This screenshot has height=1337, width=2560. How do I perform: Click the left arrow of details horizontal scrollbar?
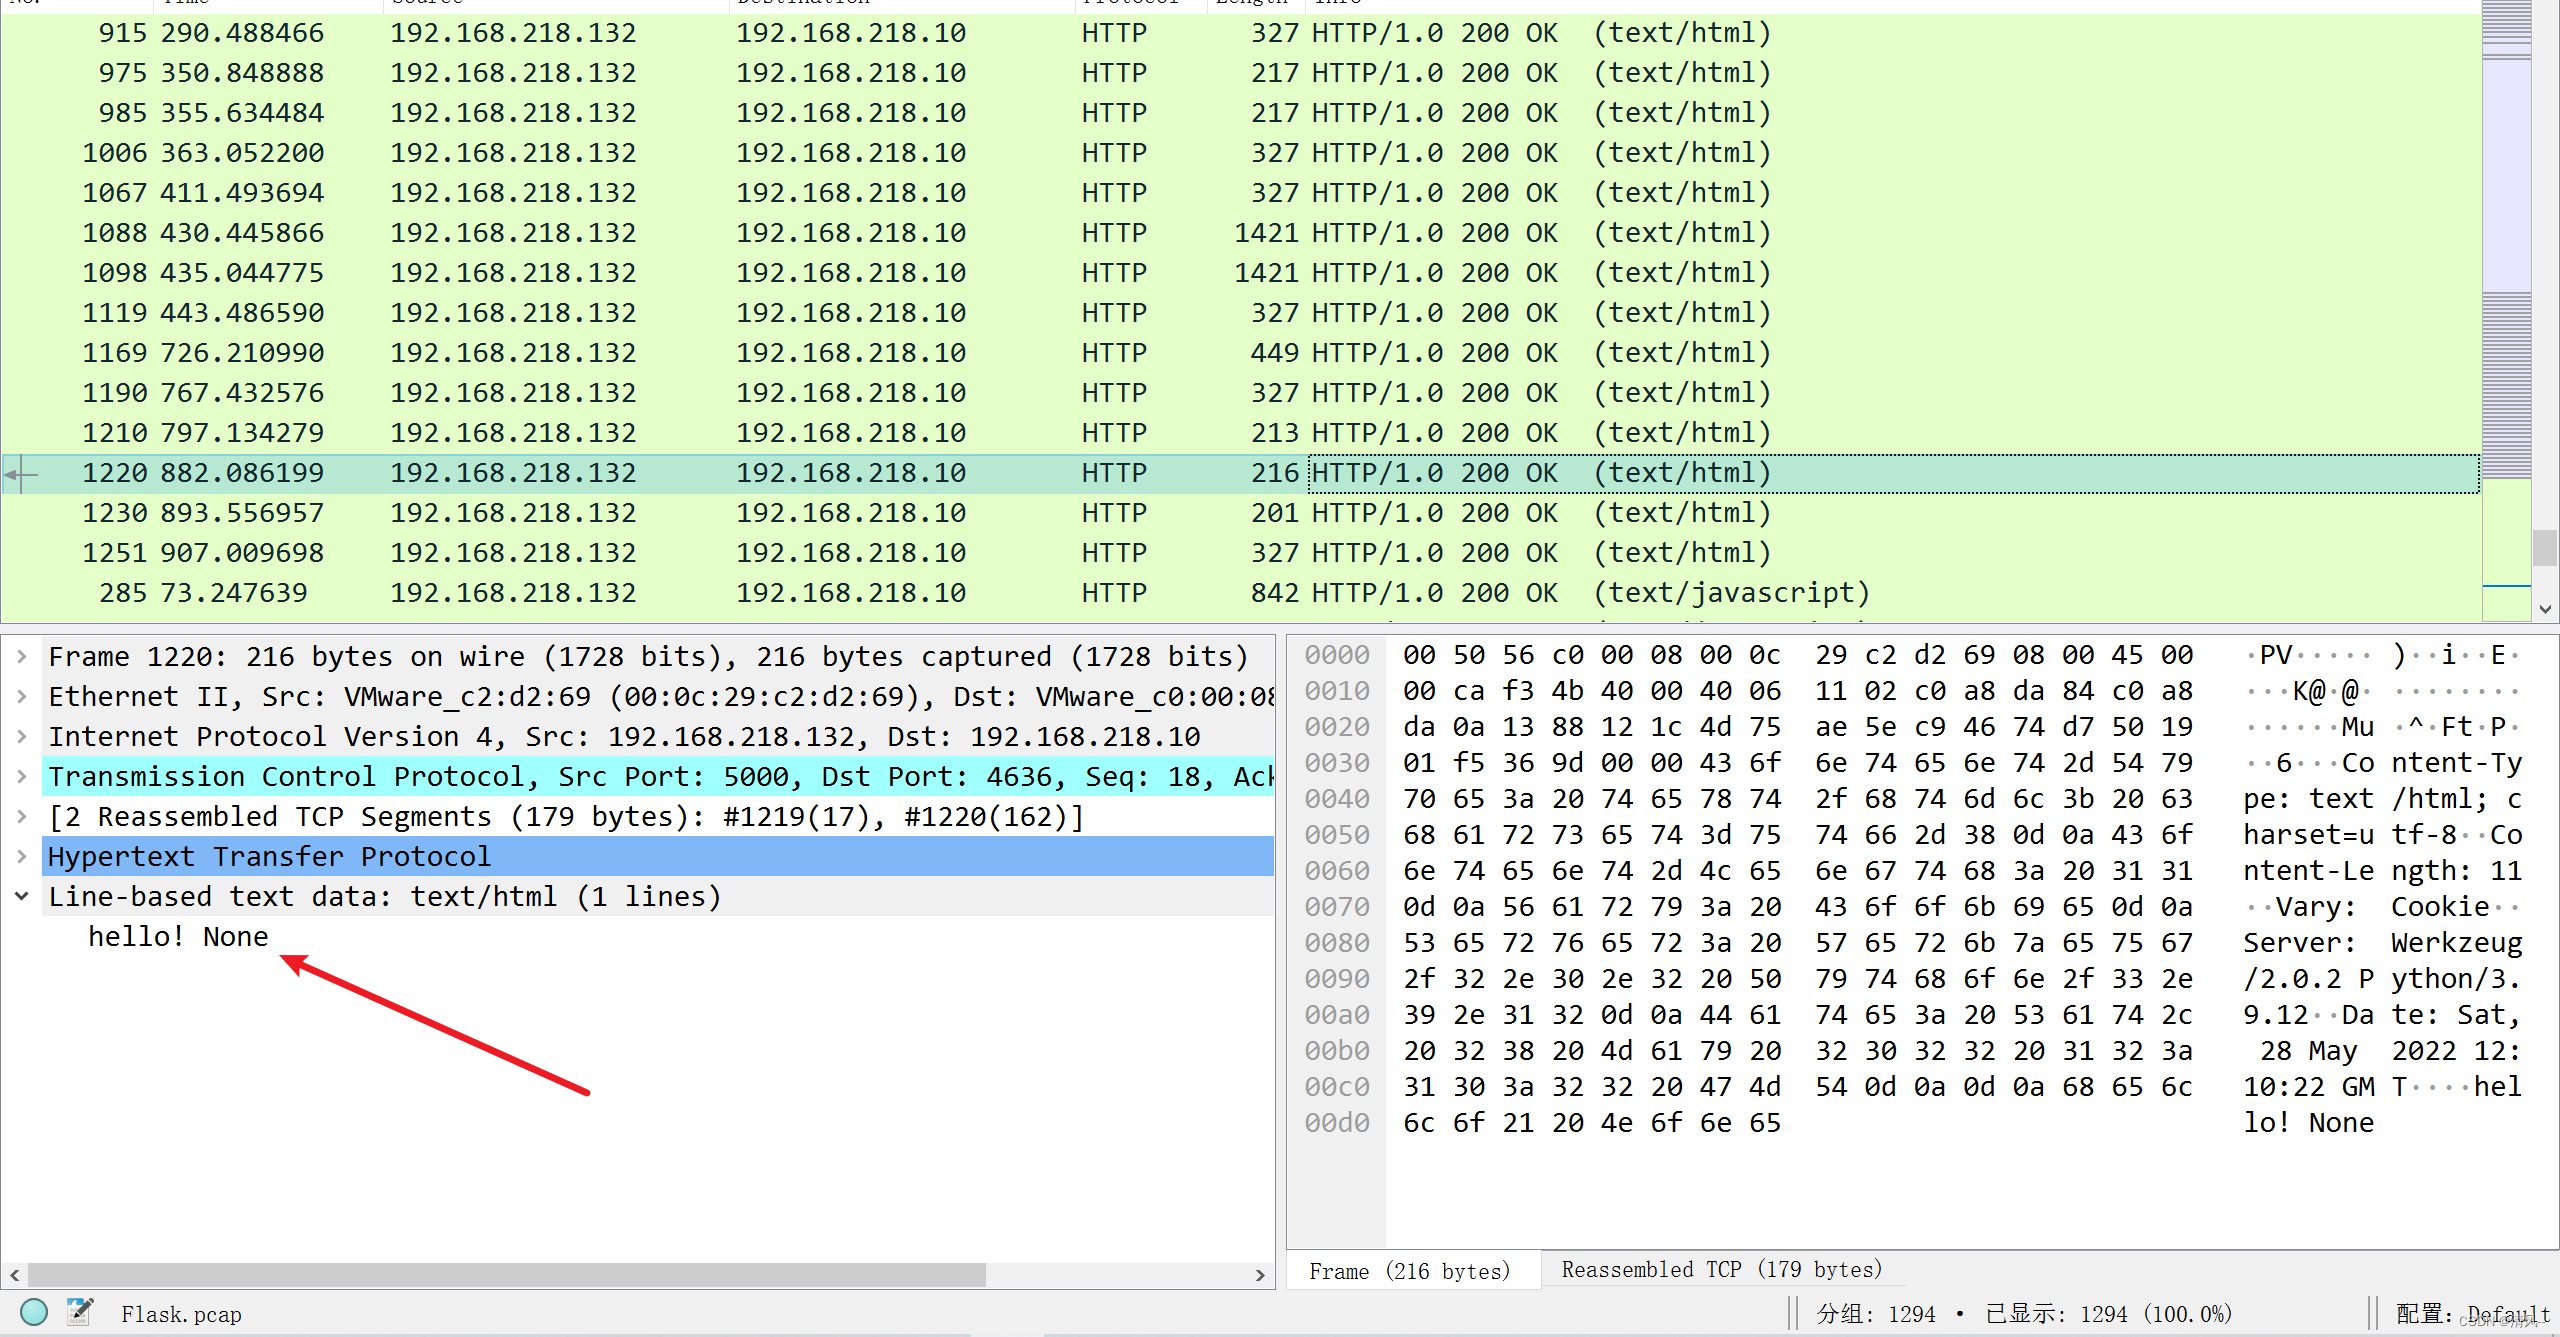click(14, 1275)
